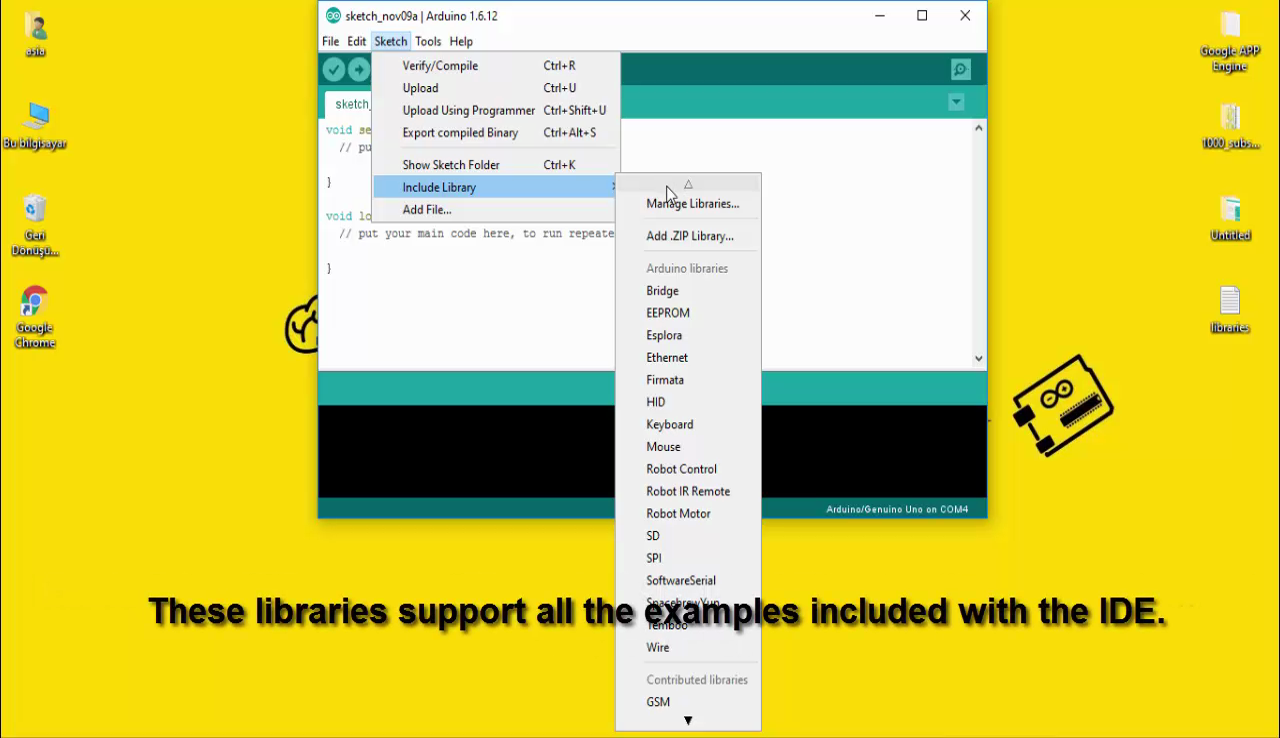Open the File menu
The height and width of the screenshot is (738, 1280).
coord(330,41)
